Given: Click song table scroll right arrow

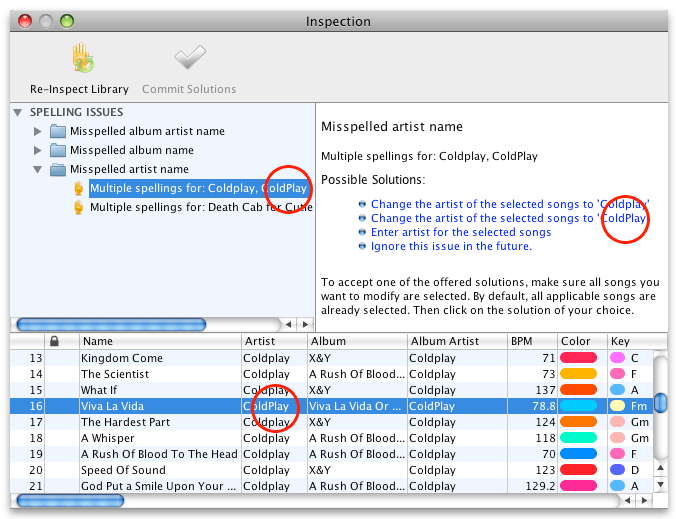Looking at the screenshot, I should [x=645, y=501].
